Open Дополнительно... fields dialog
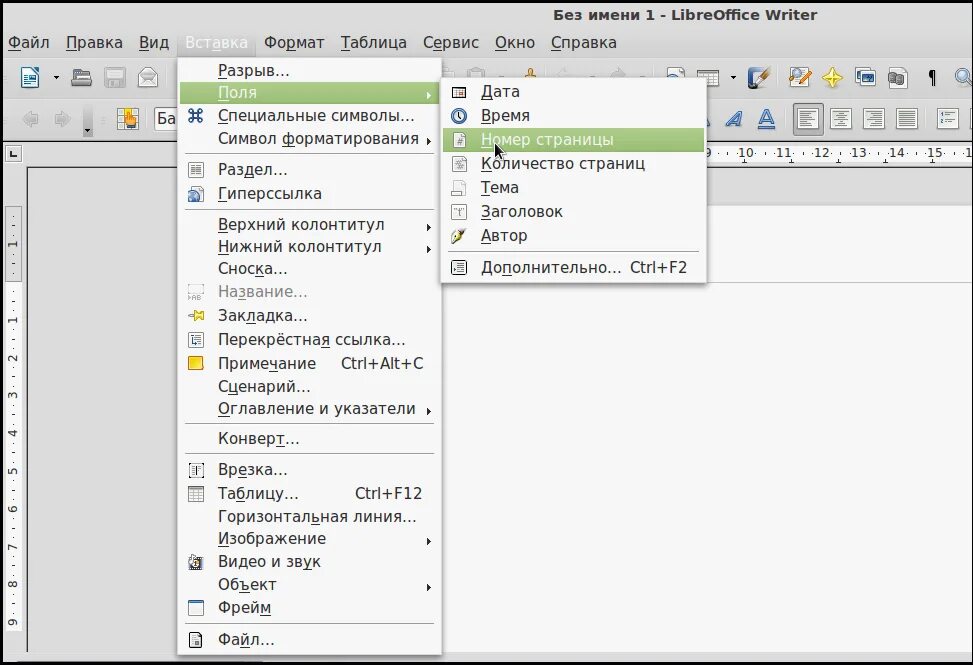The height and width of the screenshot is (665, 973). pyautogui.click(x=573, y=268)
